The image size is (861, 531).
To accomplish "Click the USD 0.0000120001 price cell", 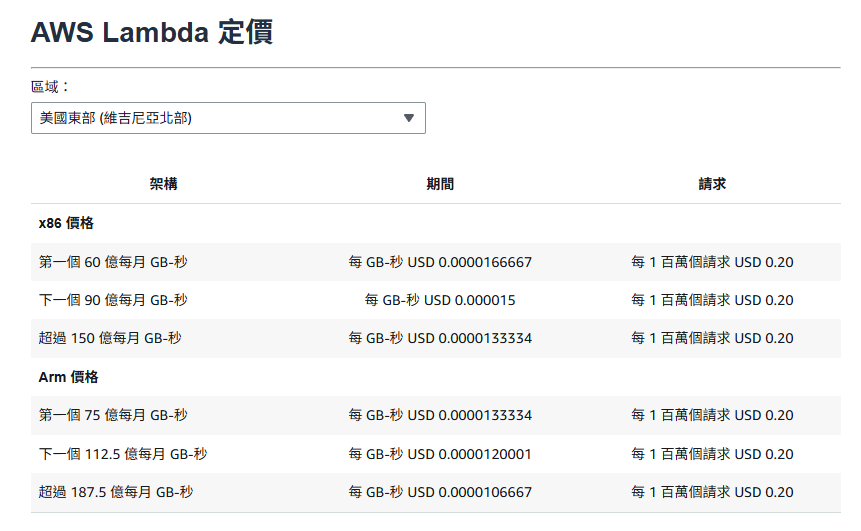I will tap(440, 454).
